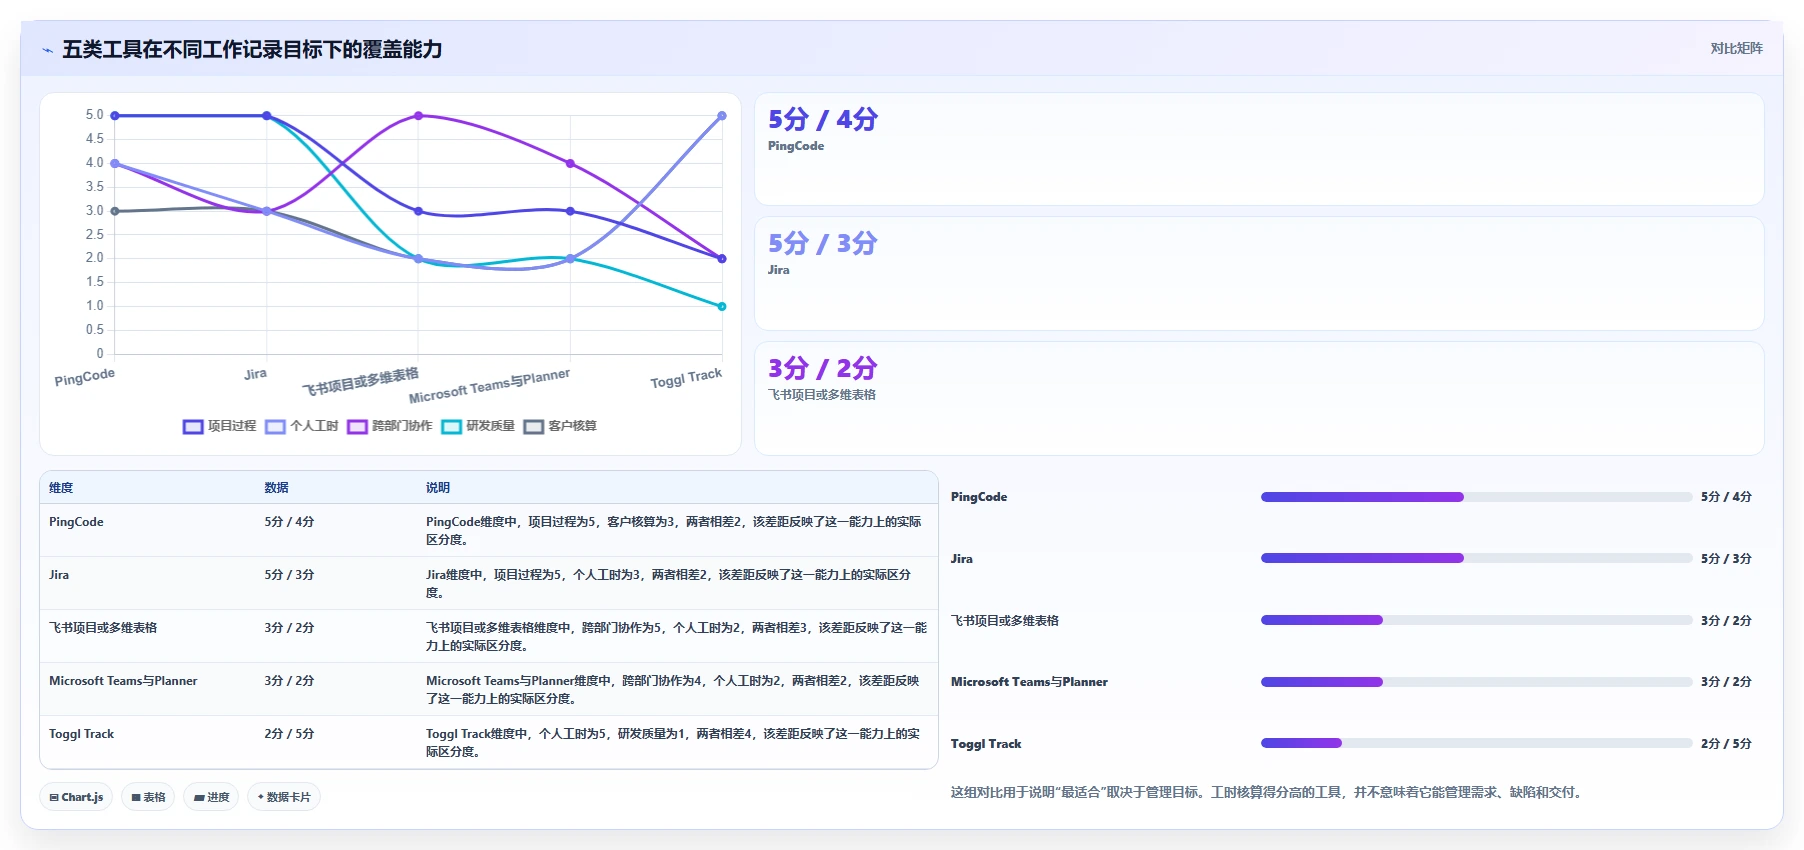Toggle the 客户核算 legend item
The width and height of the screenshot is (1804, 850).
click(560, 427)
